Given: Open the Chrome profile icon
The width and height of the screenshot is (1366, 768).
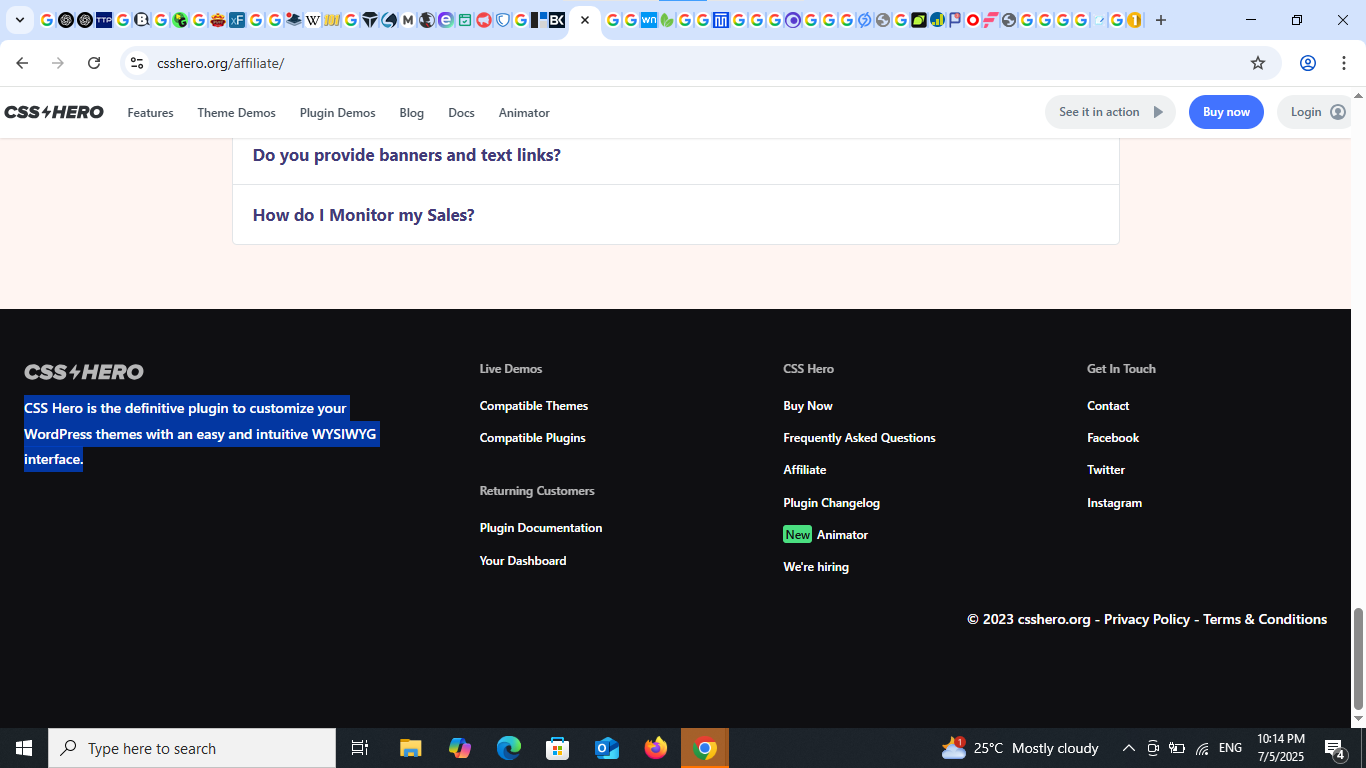Looking at the screenshot, I should (x=1308, y=63).
